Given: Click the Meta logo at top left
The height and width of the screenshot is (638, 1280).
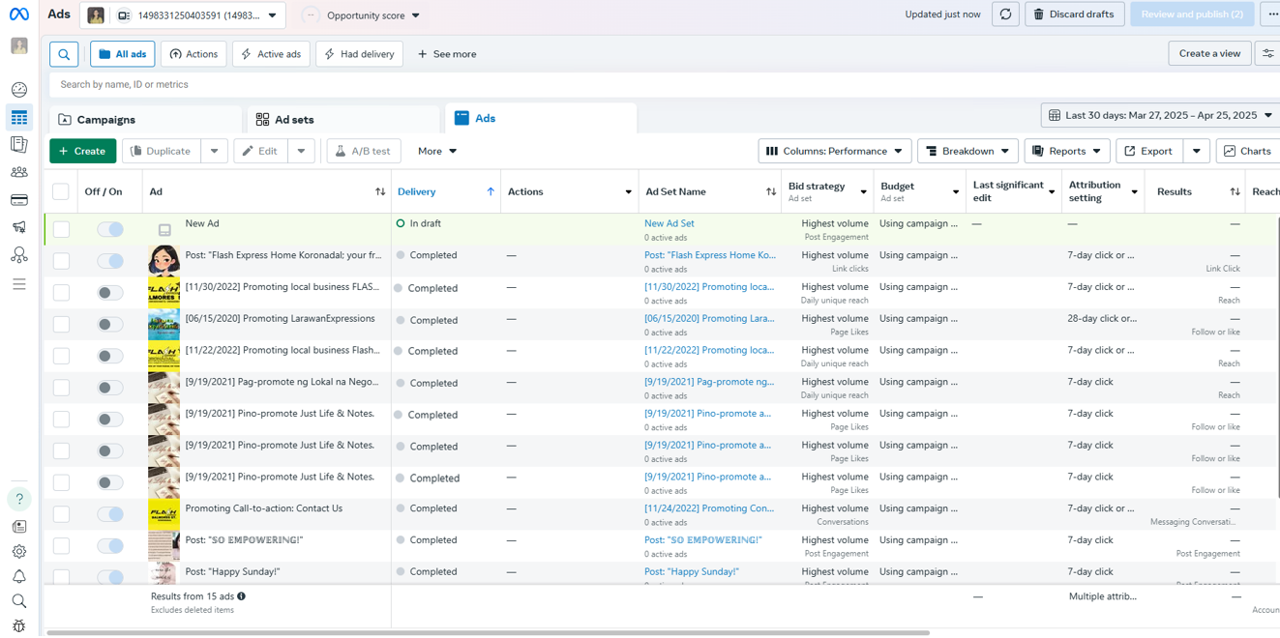Looking at the screenshot, I should tap(19, 14).
